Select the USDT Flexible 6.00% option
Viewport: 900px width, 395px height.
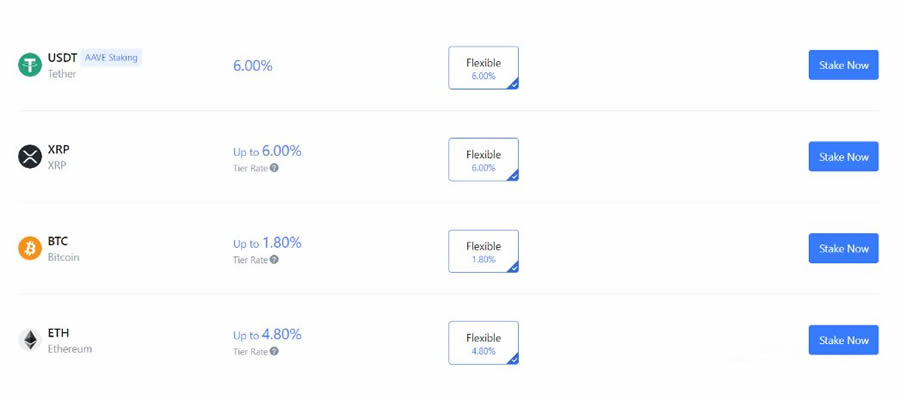[483, 68]
